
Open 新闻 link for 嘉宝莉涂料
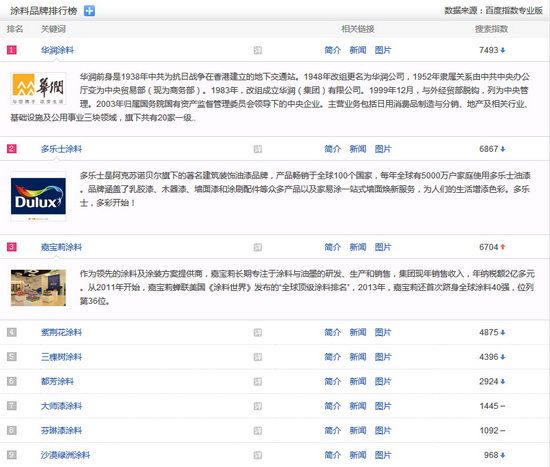pos(358,247)
